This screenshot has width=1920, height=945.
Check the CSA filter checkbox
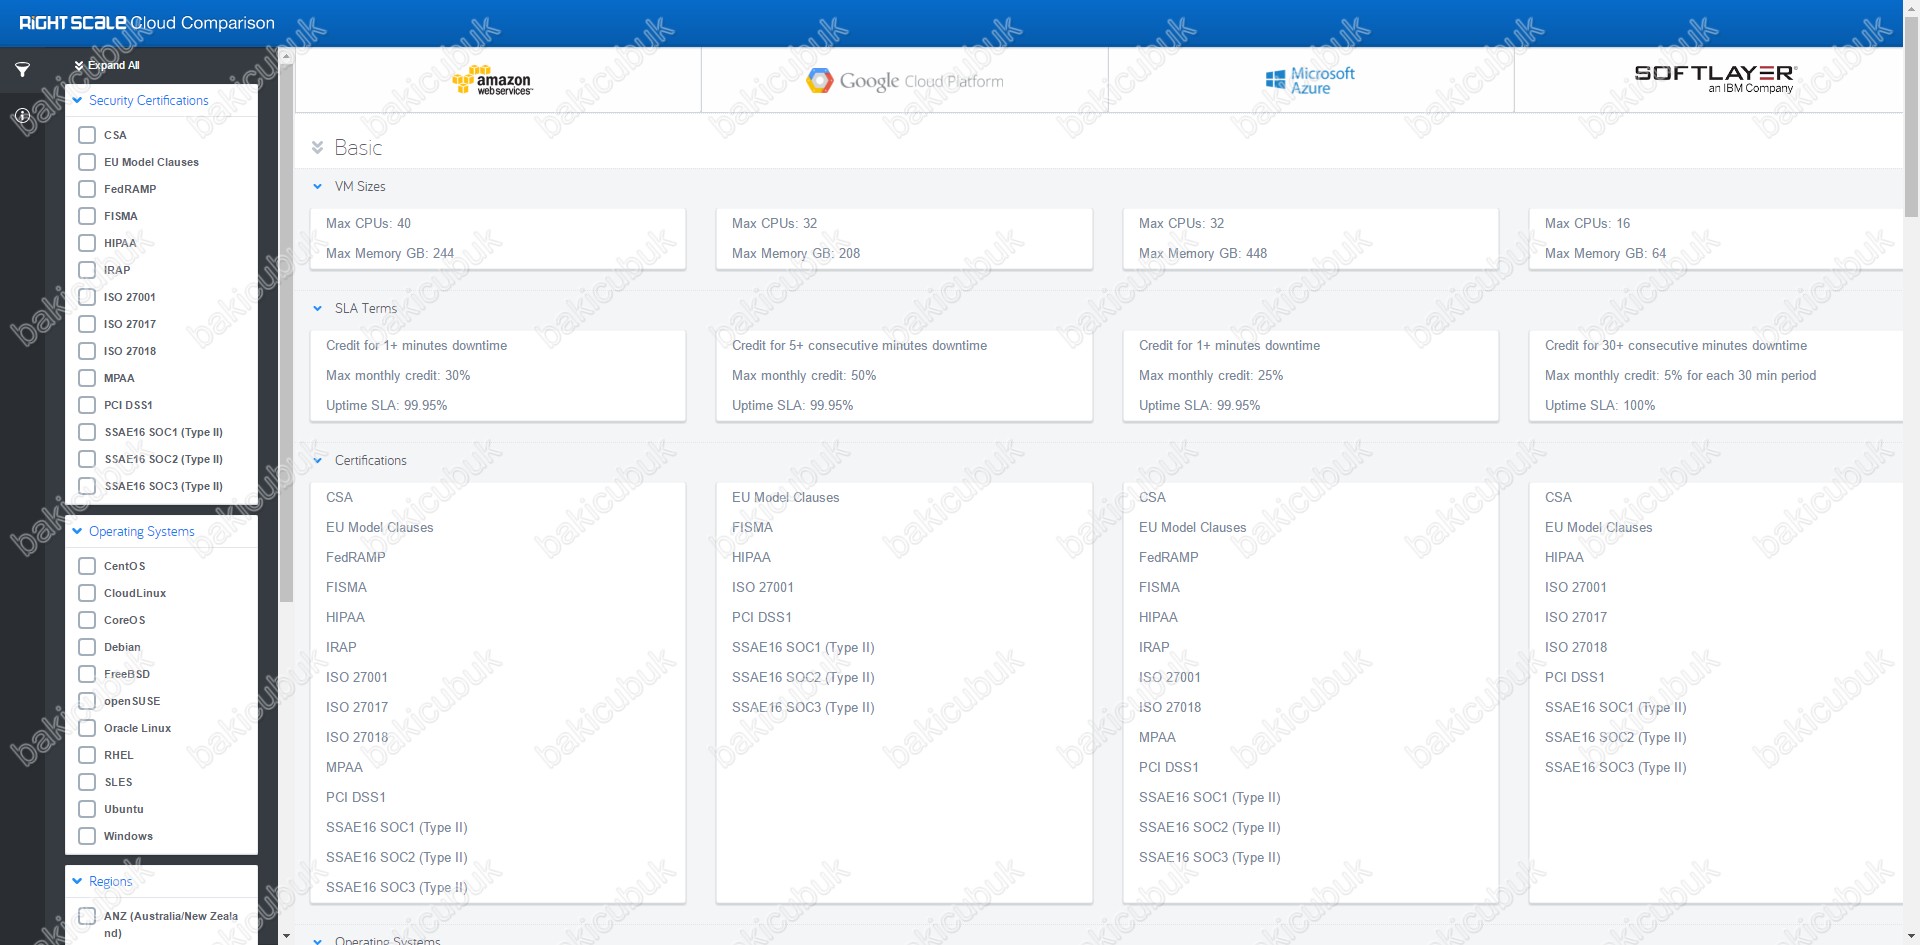(87, 135)
